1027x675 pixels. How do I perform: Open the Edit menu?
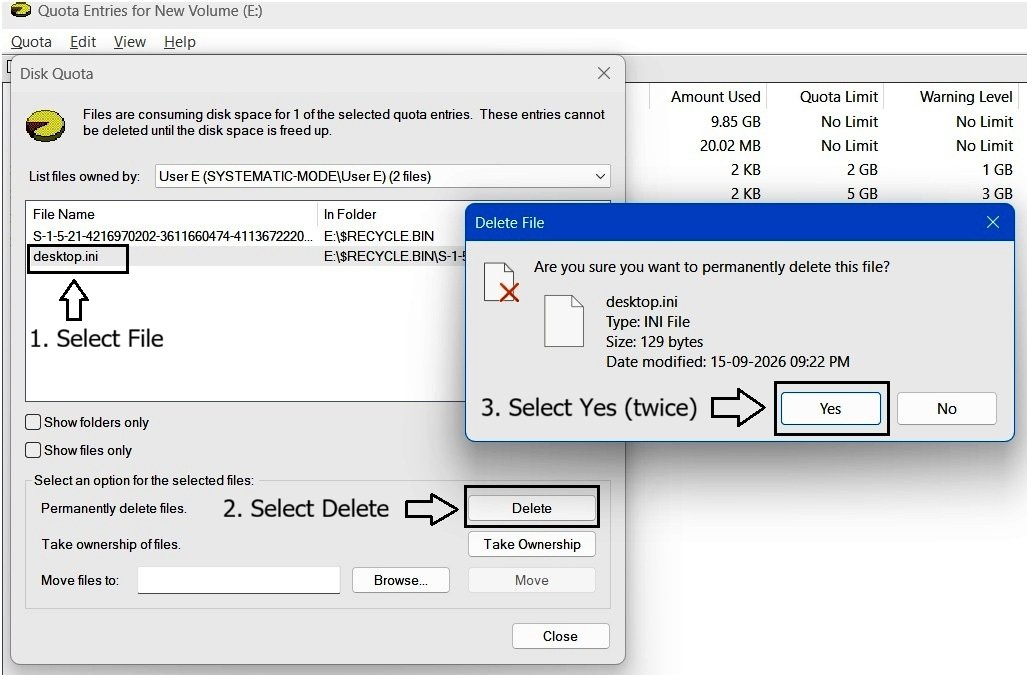(x=83, y=42)
